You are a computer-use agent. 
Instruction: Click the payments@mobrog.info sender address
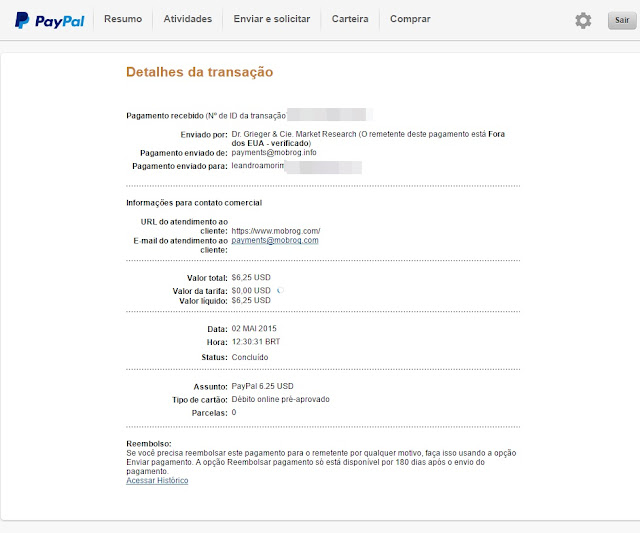[274, 153]
